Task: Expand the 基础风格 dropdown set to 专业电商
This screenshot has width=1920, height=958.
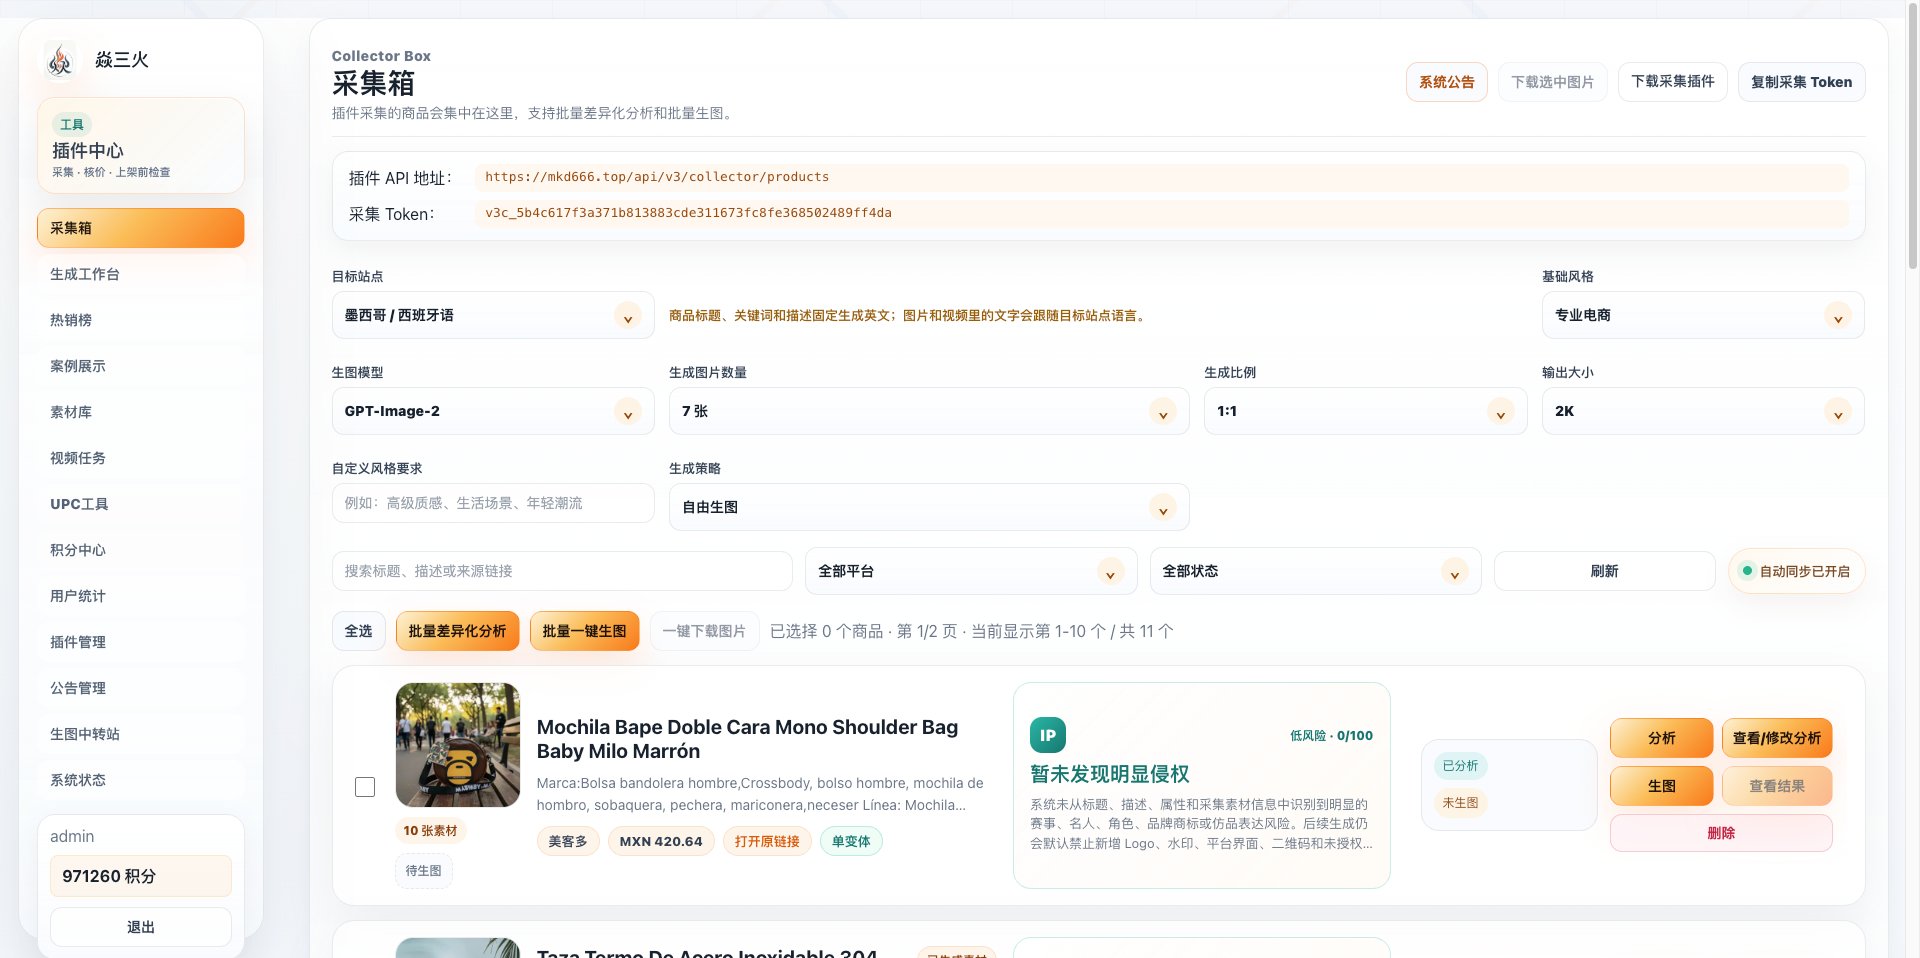Action: [1703, 315]
